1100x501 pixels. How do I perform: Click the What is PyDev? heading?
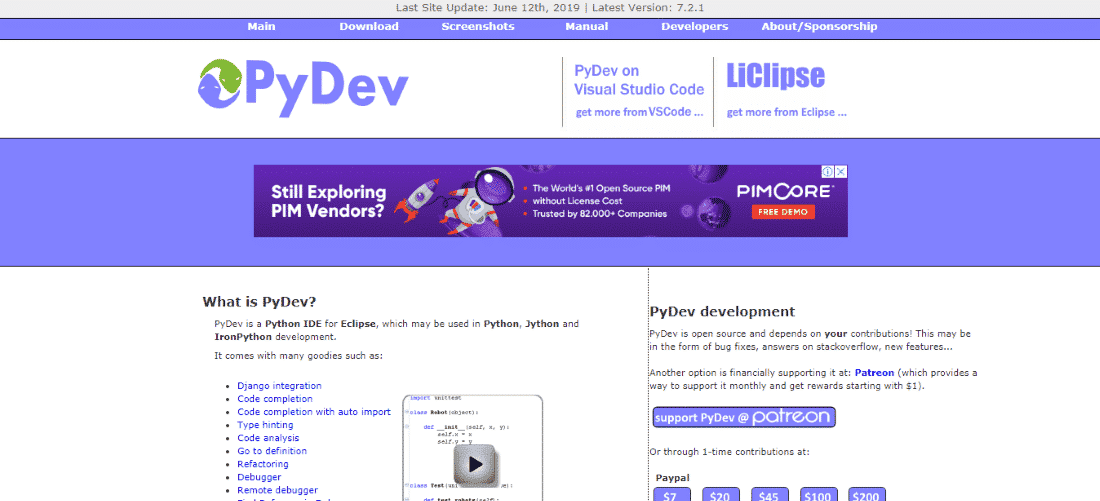[x=260, y=302]
